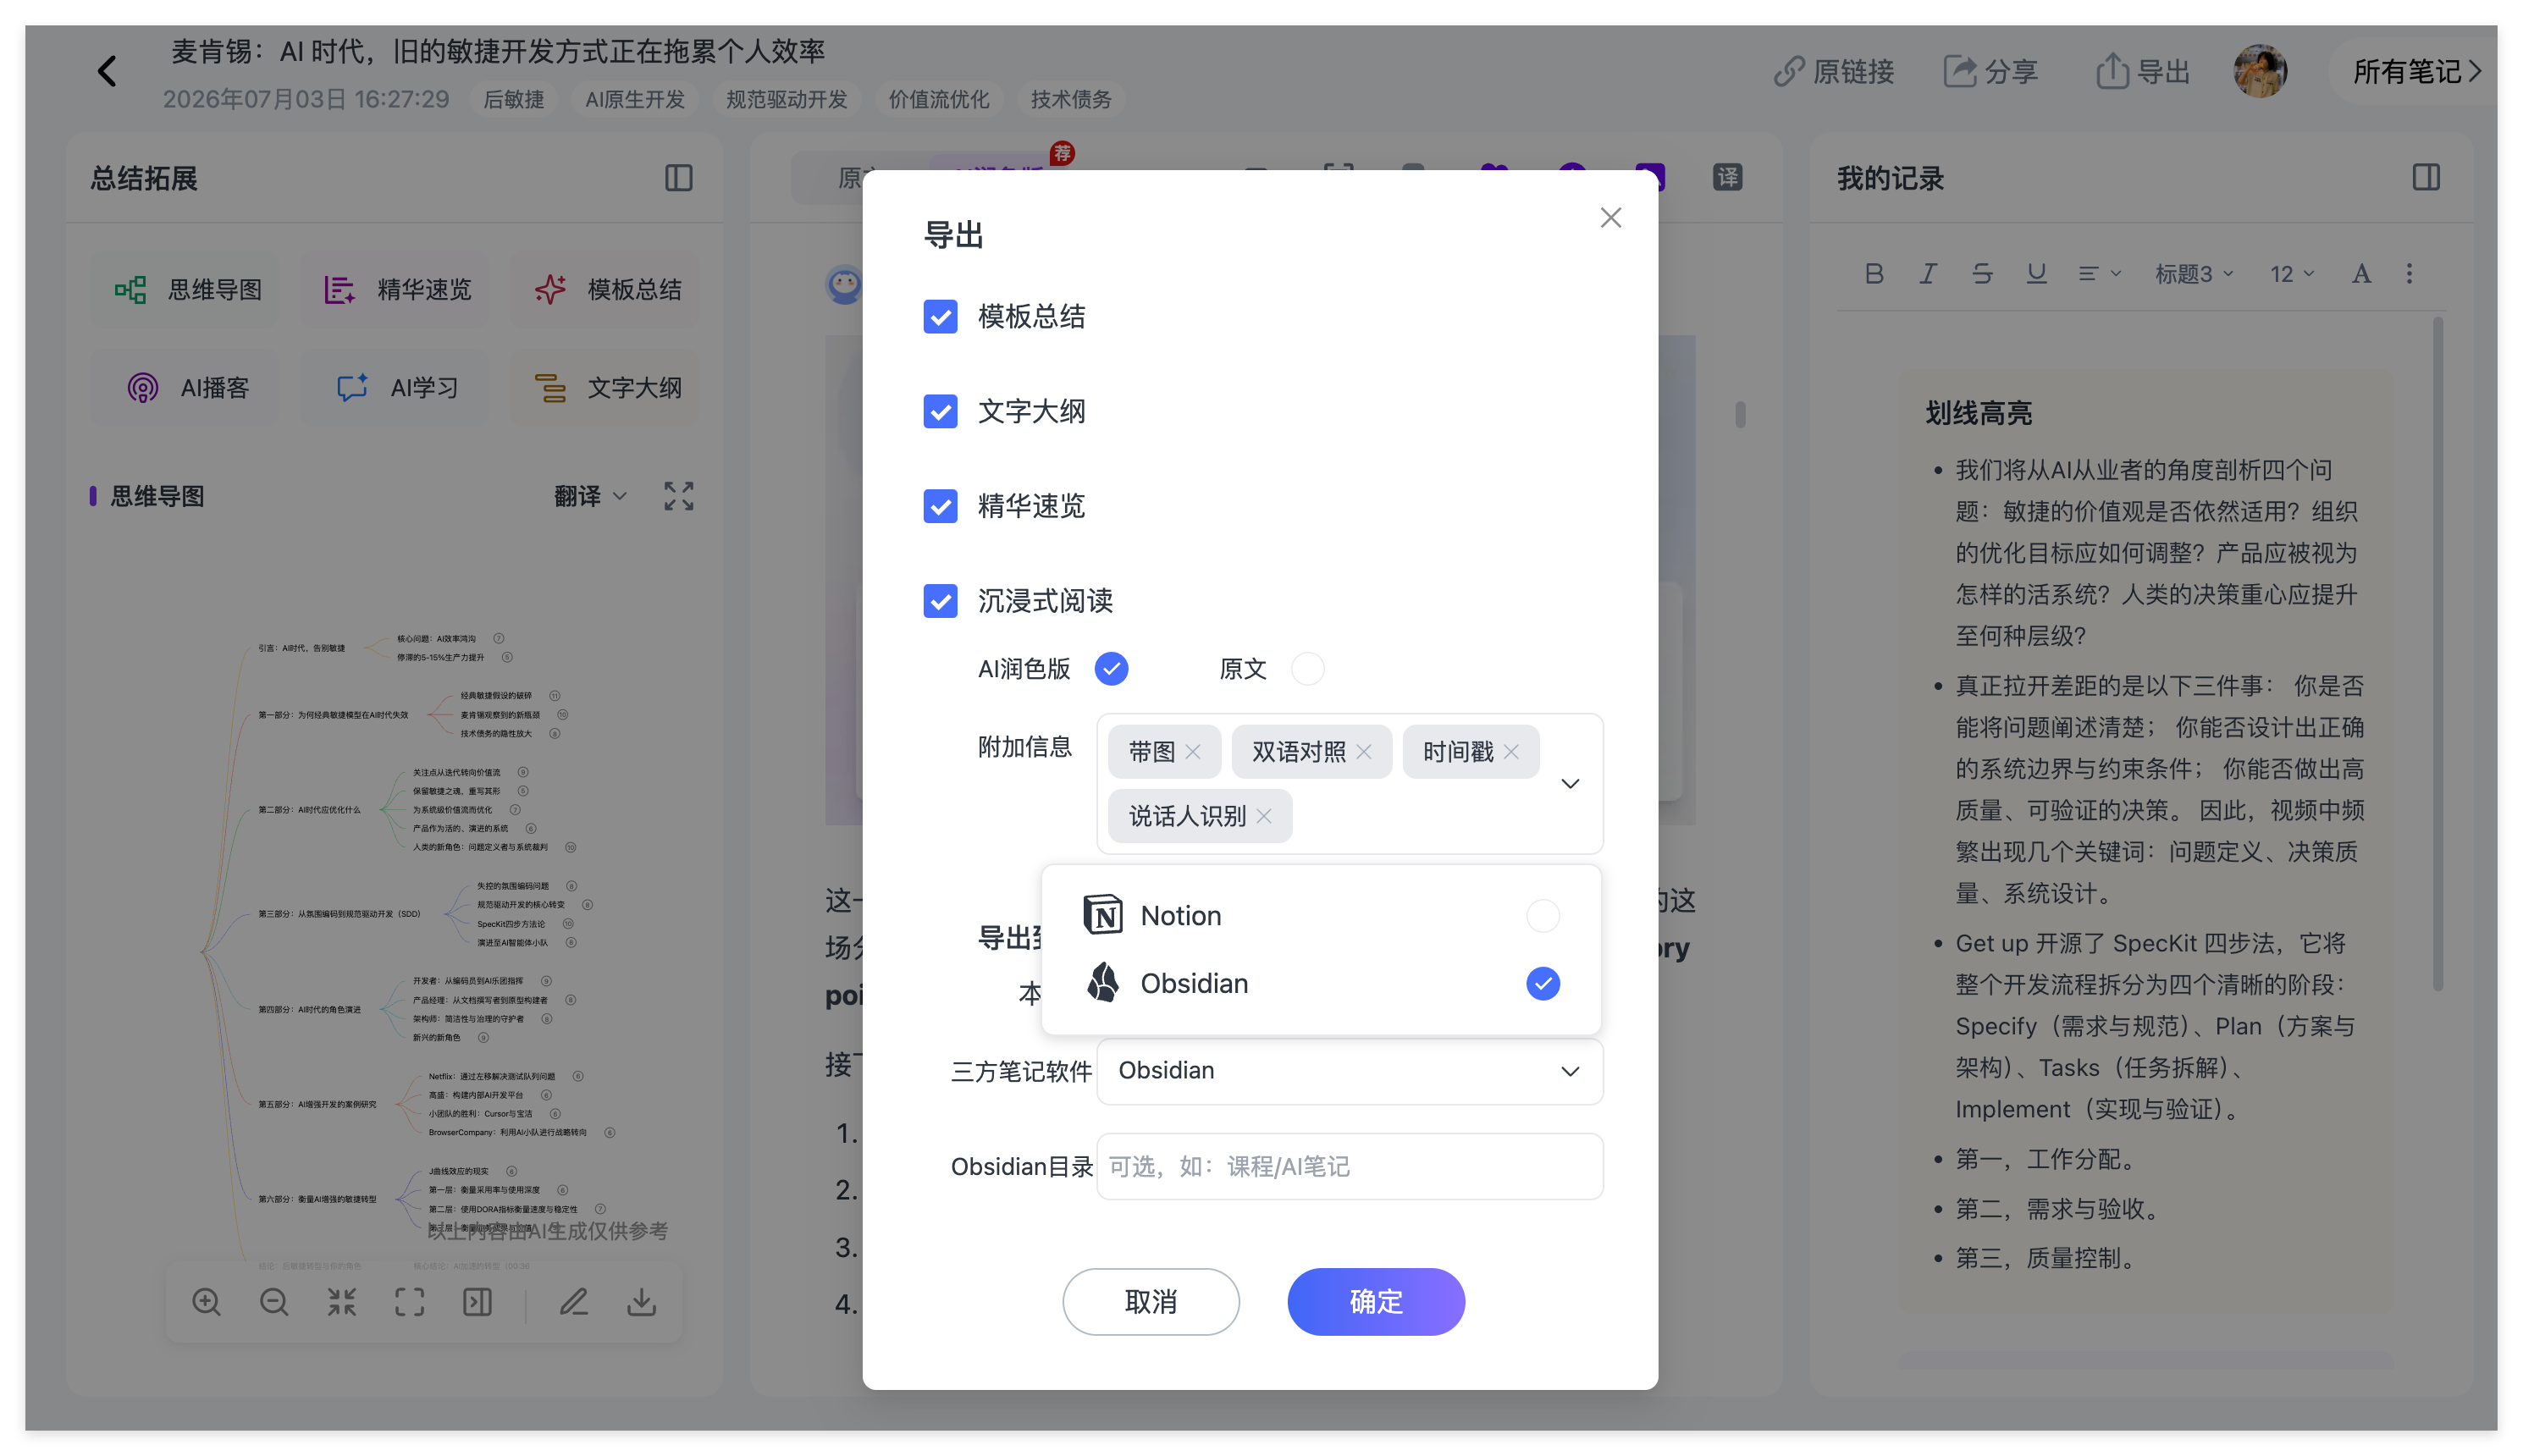The image size is (2523, 1456).
Task: Open 精华速览 summary tool
Action: 397,289
